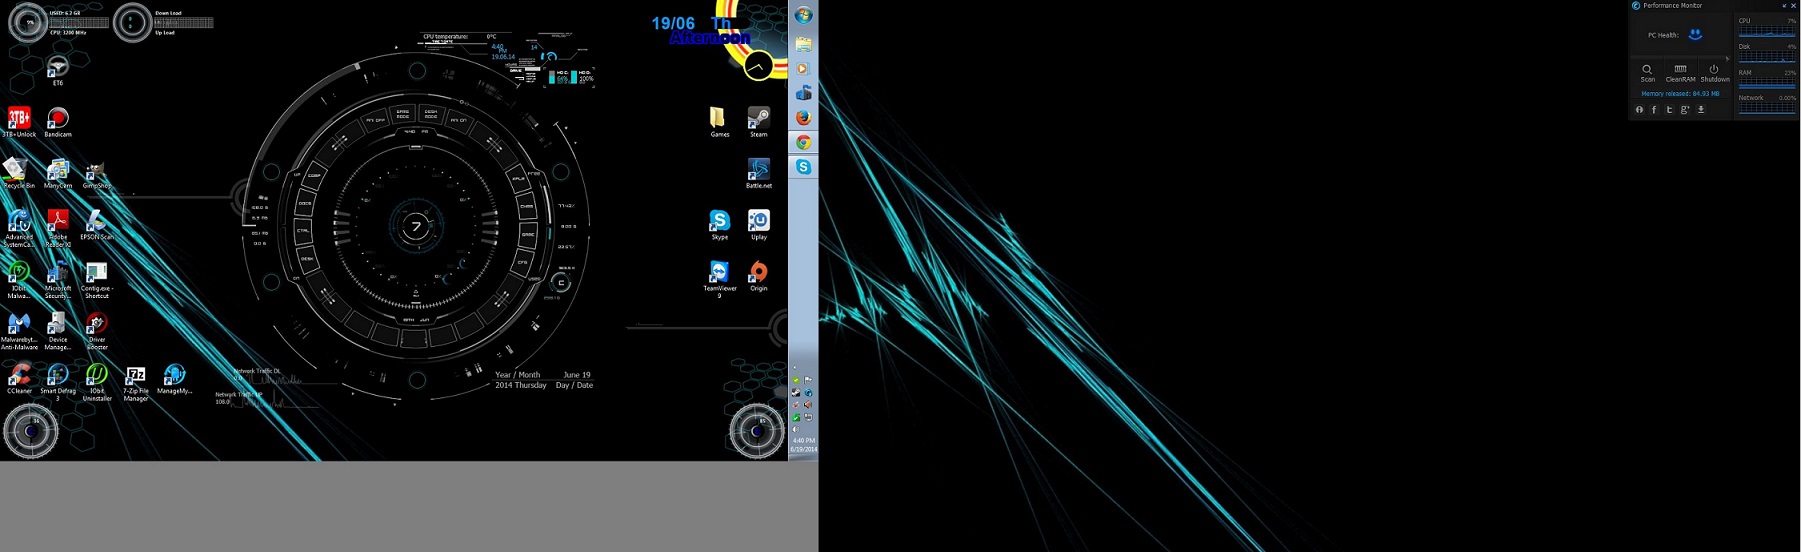This screenshot has width=1801, height=552.
Task: Click the PC Health smiley face
Action: coord(1695,34)
